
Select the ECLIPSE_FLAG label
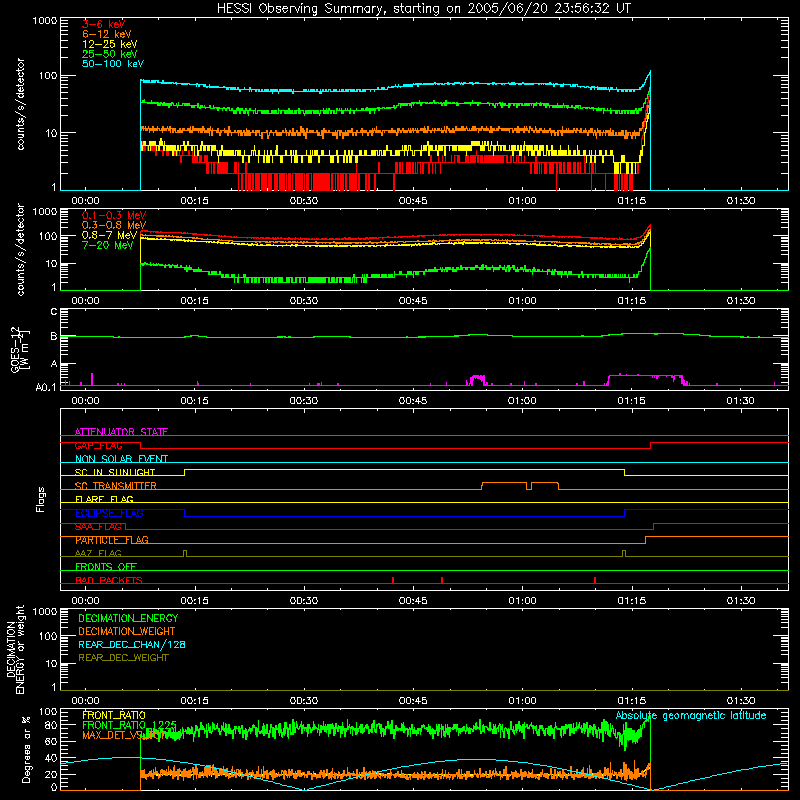[x=109, y=513]
